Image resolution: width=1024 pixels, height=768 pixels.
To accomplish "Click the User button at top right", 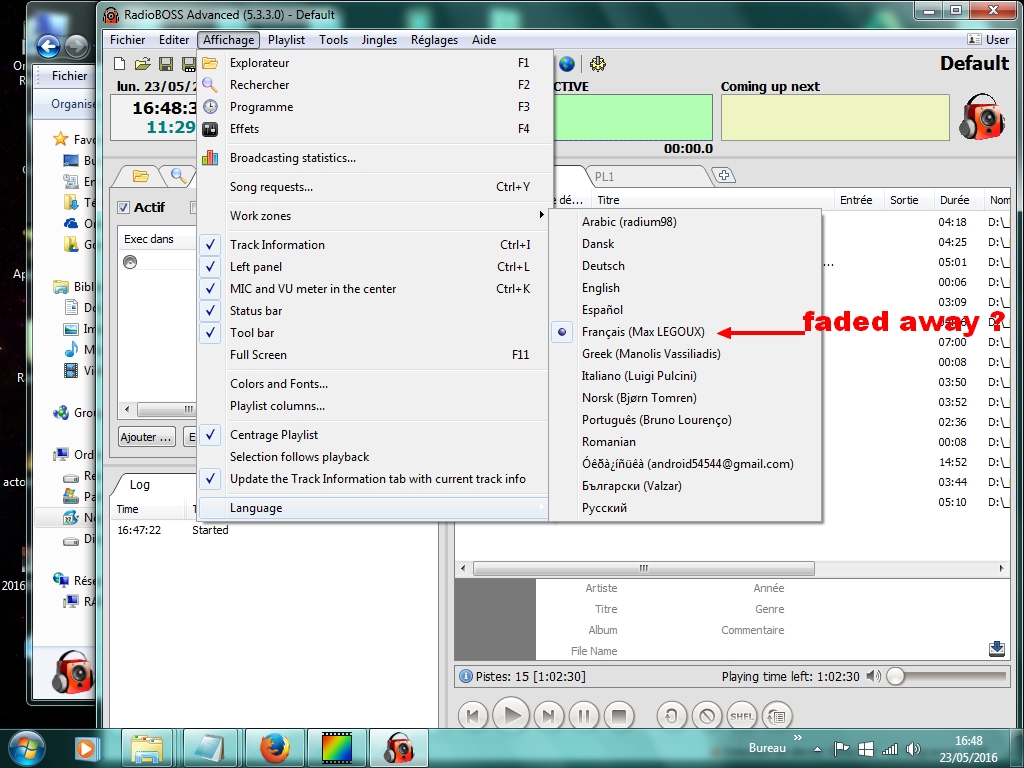I will [987, 40].
